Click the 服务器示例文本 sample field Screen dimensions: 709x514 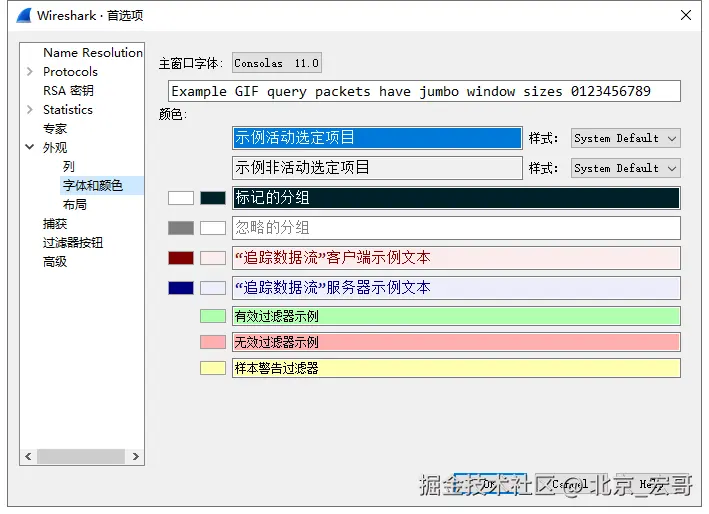pos(456,288)
